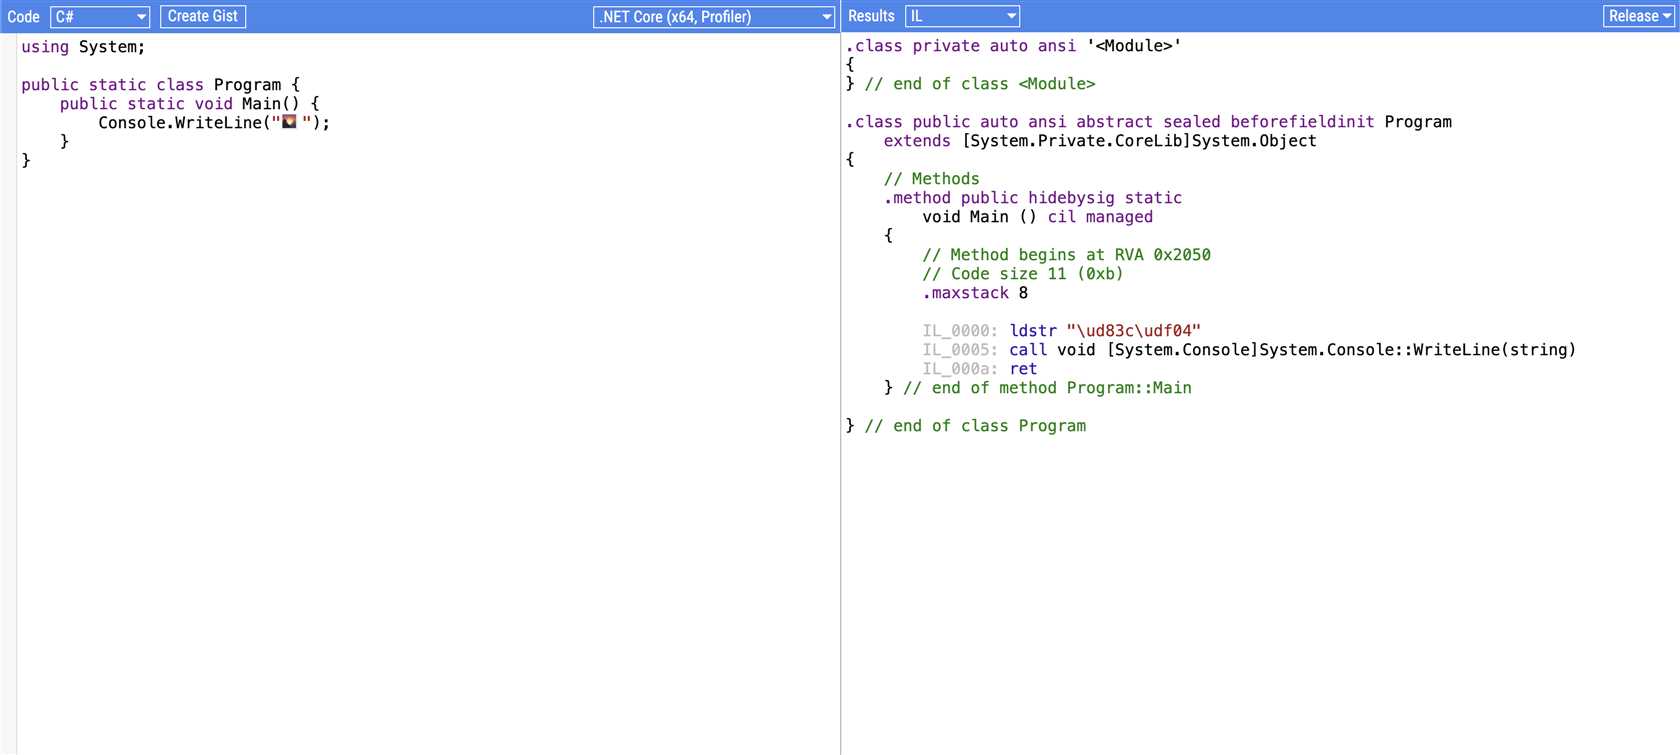Image resolution: width=1680 pixels, height=755 pixels.
Task: Open the C# language dropdown
Action: pyautogui.click(x=99, y=17)
